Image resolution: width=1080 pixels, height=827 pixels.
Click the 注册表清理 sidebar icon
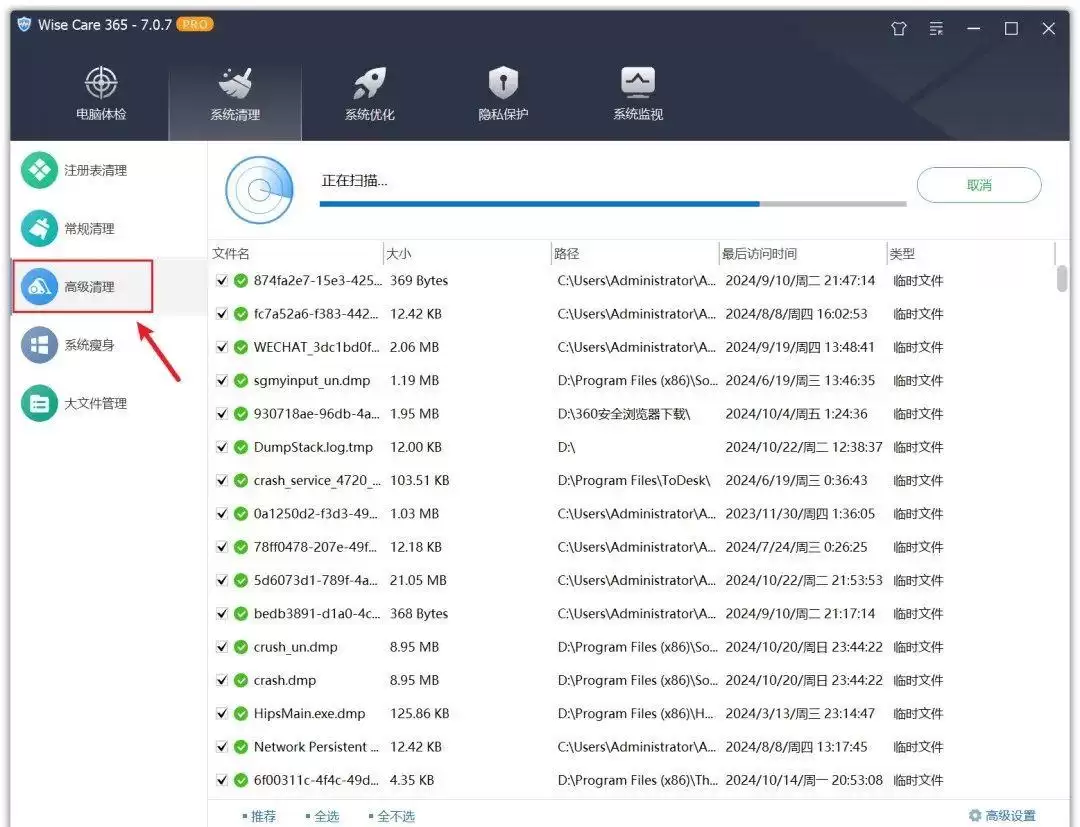click(x=39, y=170)
